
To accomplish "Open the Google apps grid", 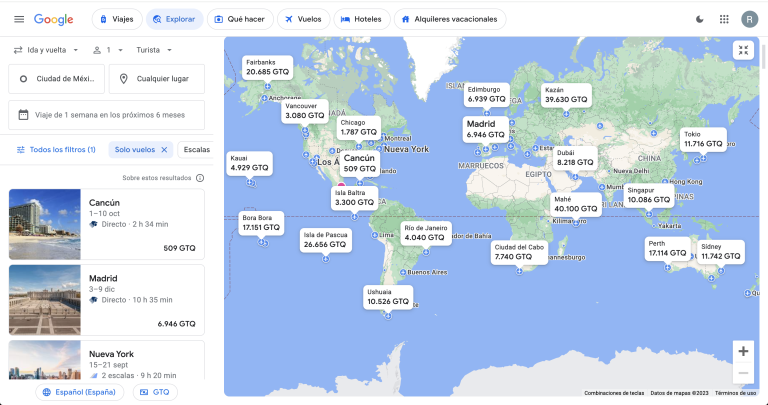I will pos(724,19).
